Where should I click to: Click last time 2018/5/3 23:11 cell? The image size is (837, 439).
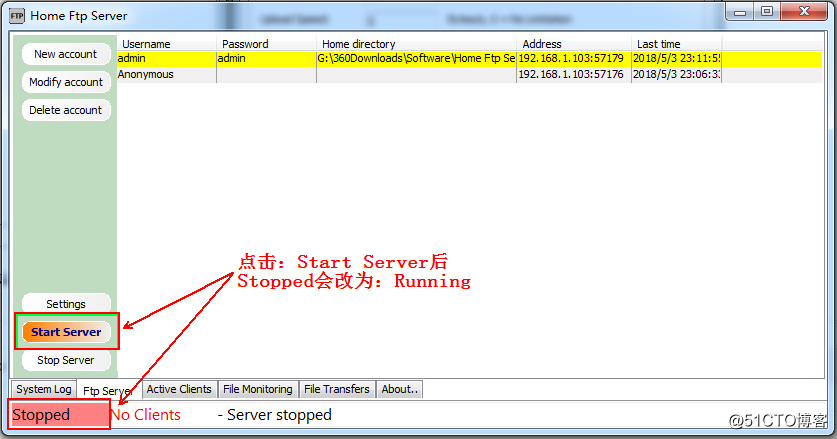pos(676,58)
